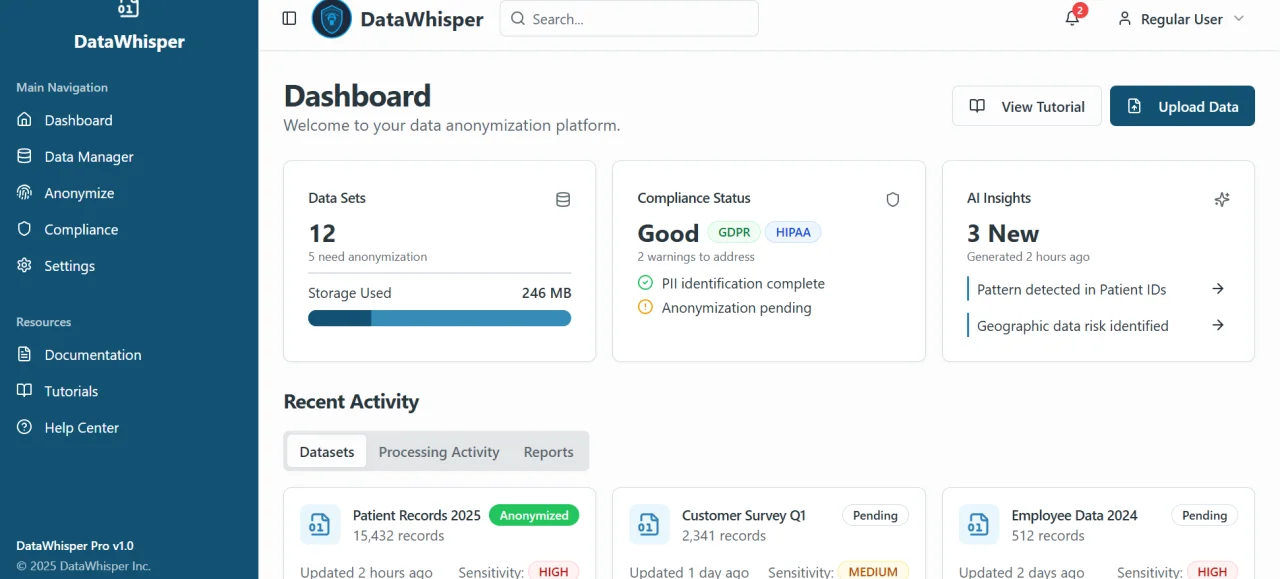Screen dimensions: 1280x579
Task: Click the Upload Data button
Action: tap(1182, 106)
